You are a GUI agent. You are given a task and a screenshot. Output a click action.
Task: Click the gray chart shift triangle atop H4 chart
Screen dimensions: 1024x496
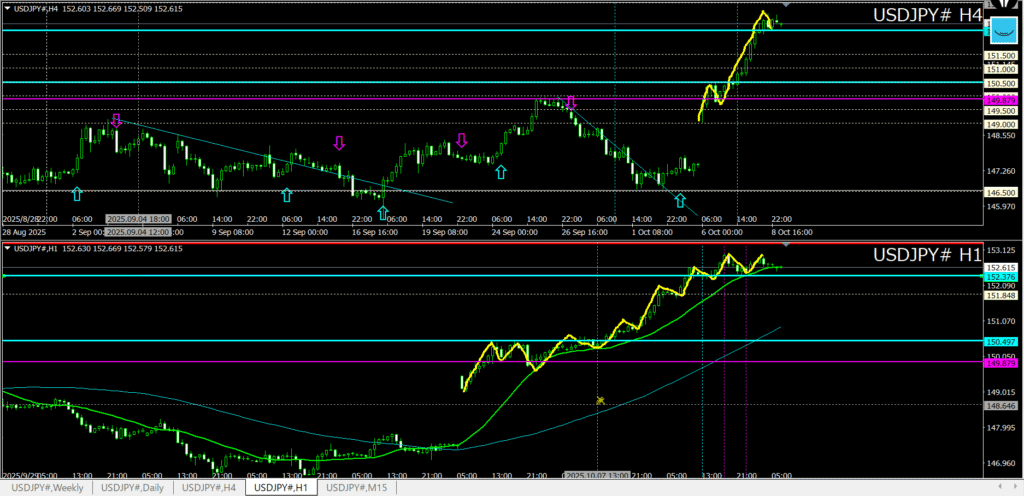(x=786, y=6)
